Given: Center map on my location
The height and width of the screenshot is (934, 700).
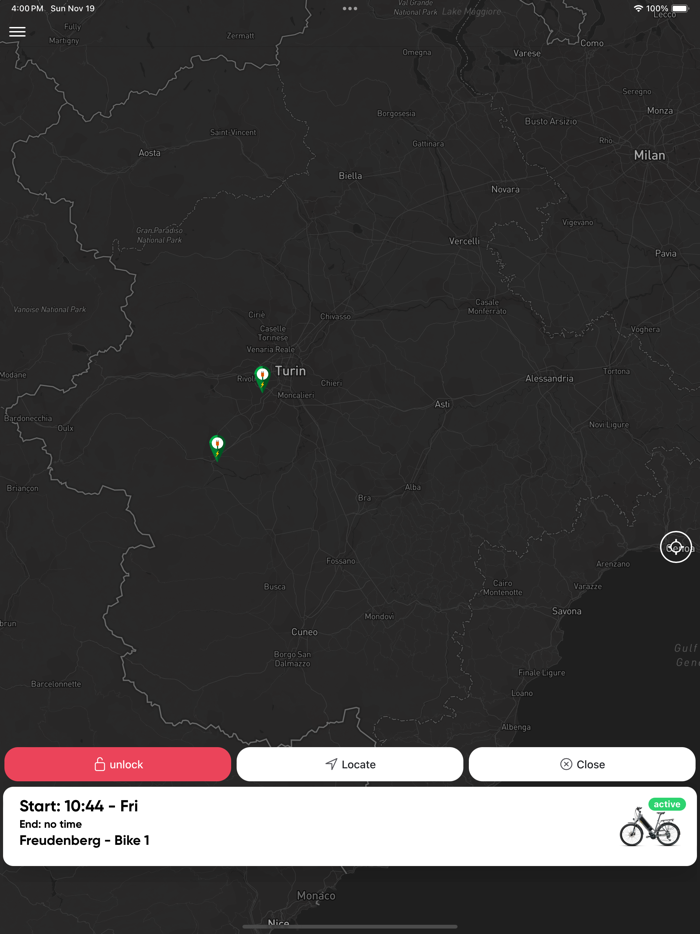Looking at the screenshot, I should click(x=676, y=547).
